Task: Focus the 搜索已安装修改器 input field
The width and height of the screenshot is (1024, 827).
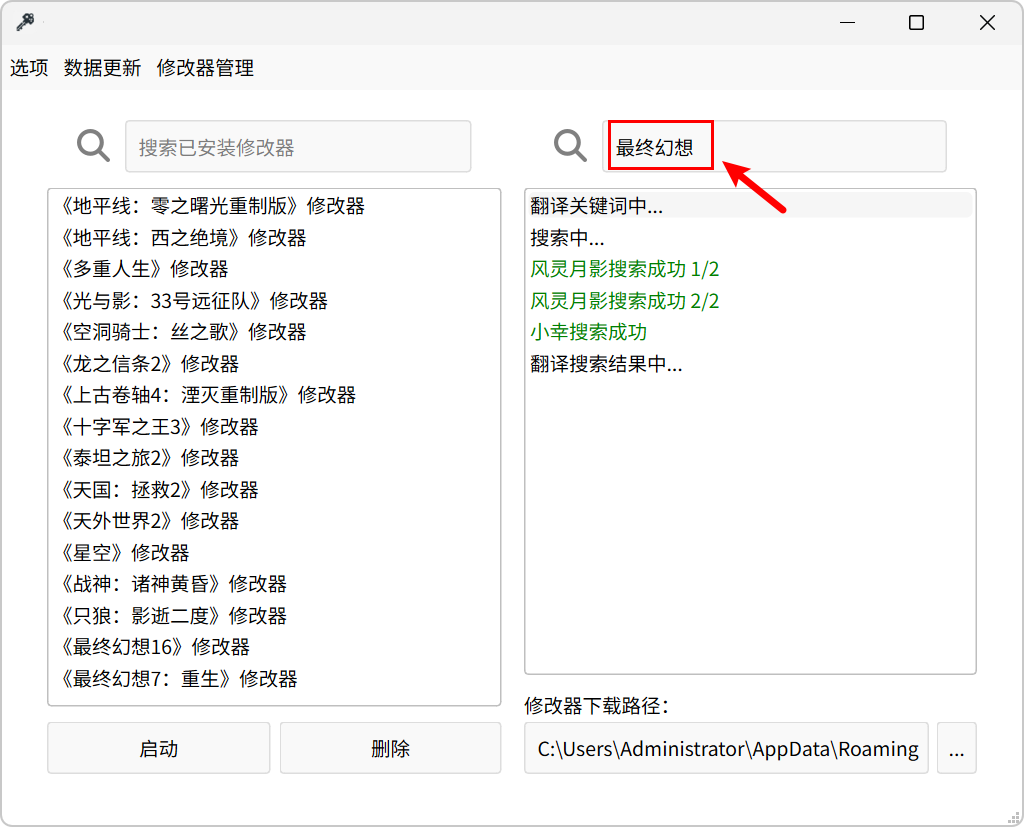Action: point(298,146)
